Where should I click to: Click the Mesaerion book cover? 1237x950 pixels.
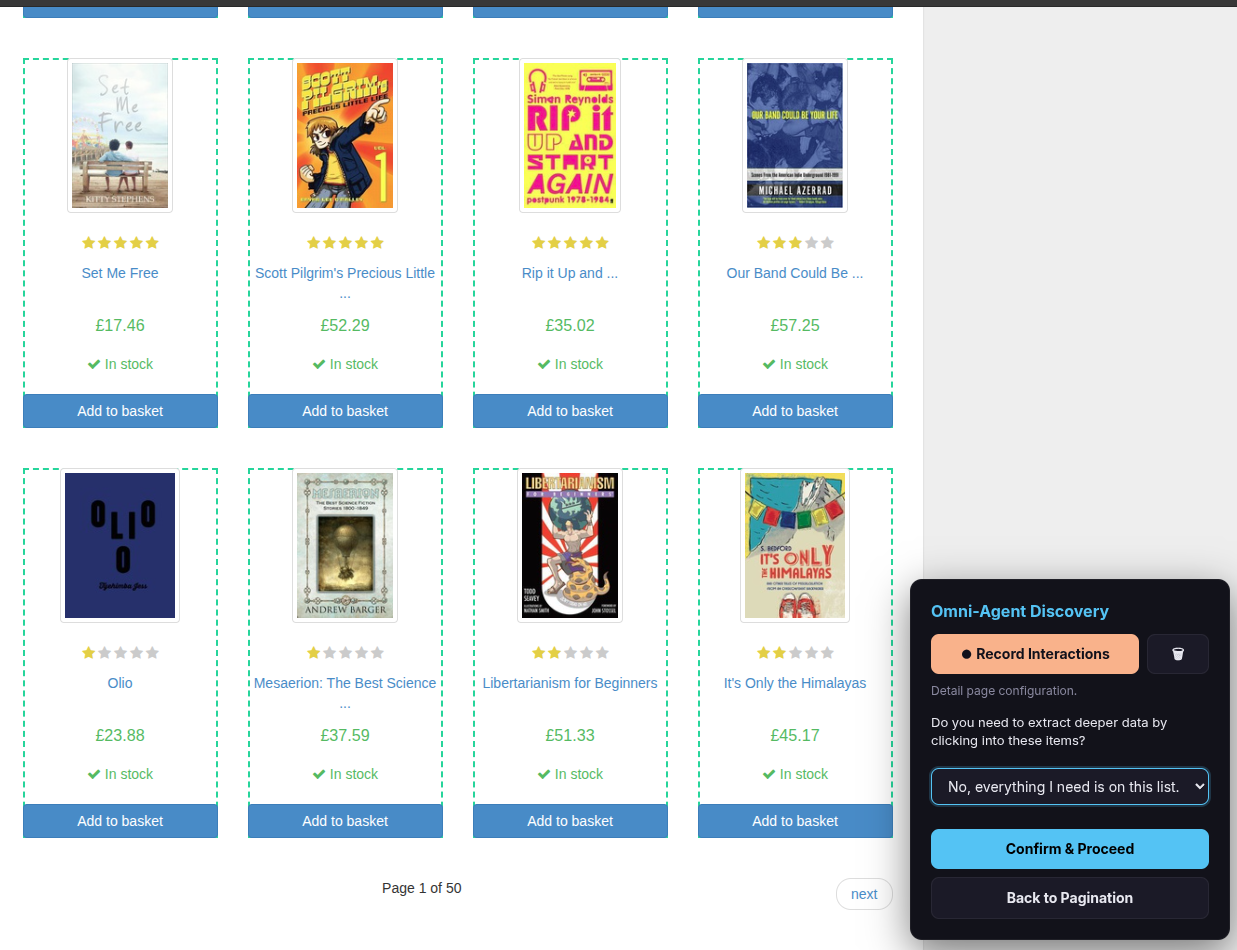(x=345, y=545)
